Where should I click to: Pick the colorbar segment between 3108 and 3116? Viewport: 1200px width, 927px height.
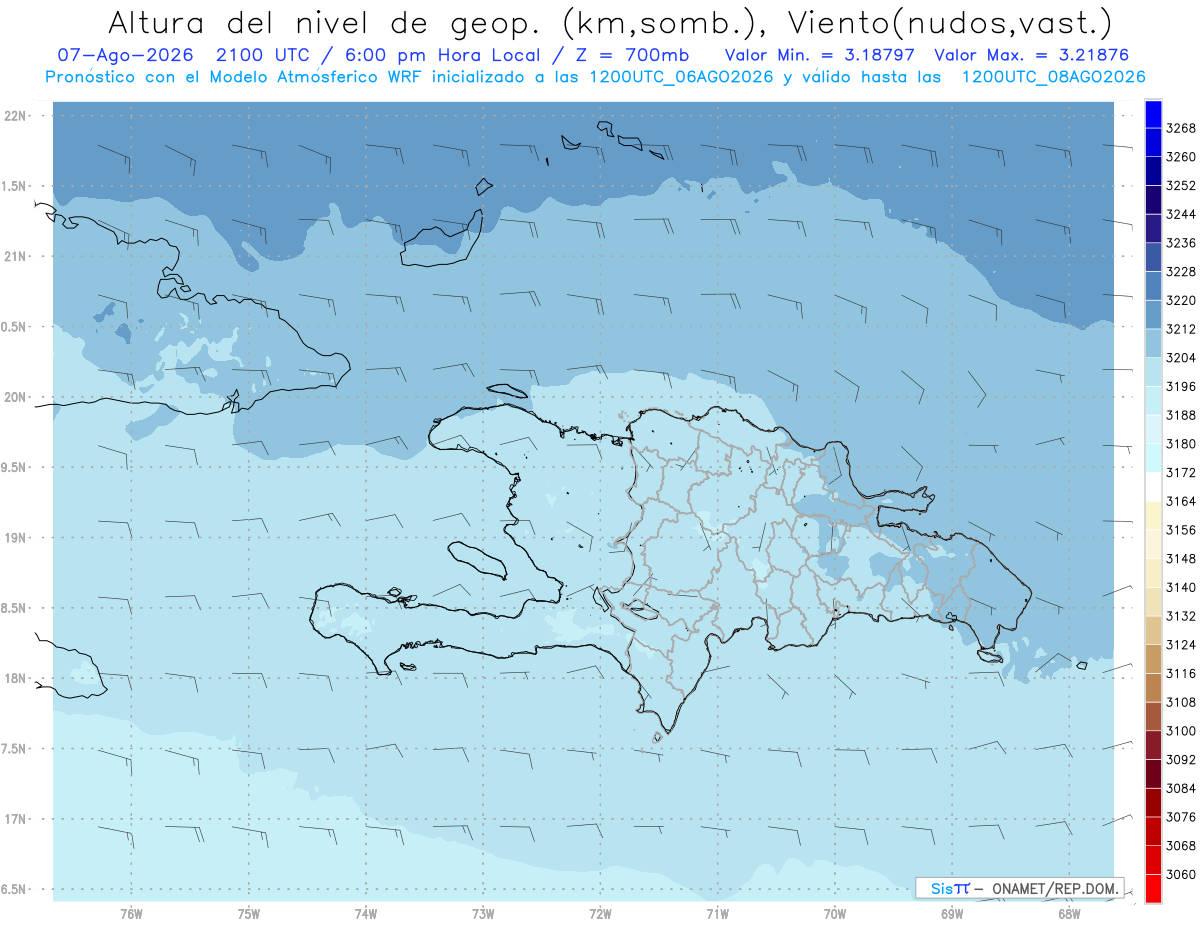click(1153, 687)
